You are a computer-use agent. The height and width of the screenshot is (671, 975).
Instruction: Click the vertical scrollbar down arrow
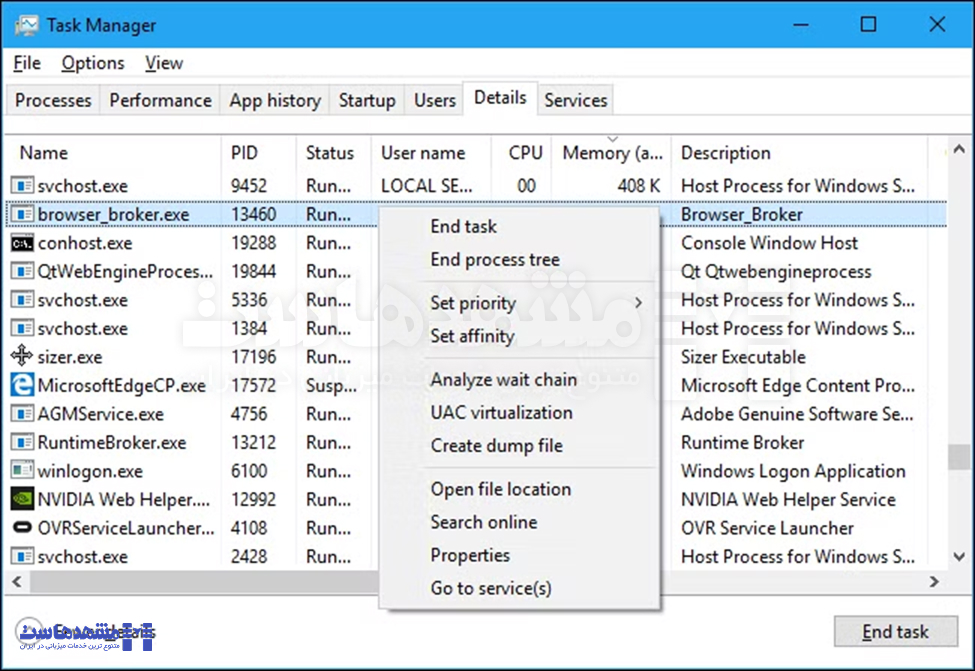(959, 557)
